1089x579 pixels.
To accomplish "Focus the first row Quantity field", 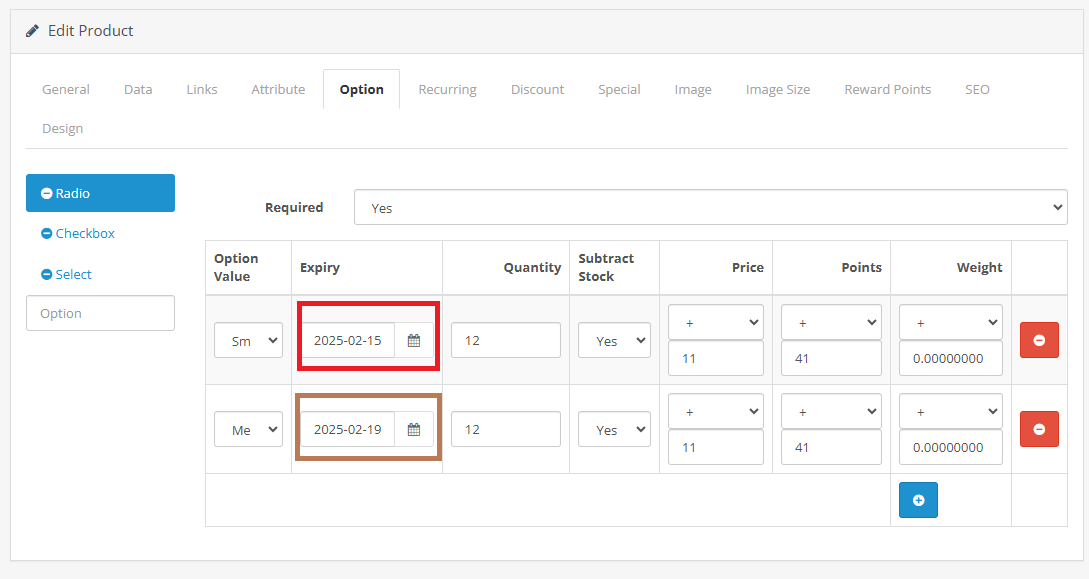I will (505, 341).
